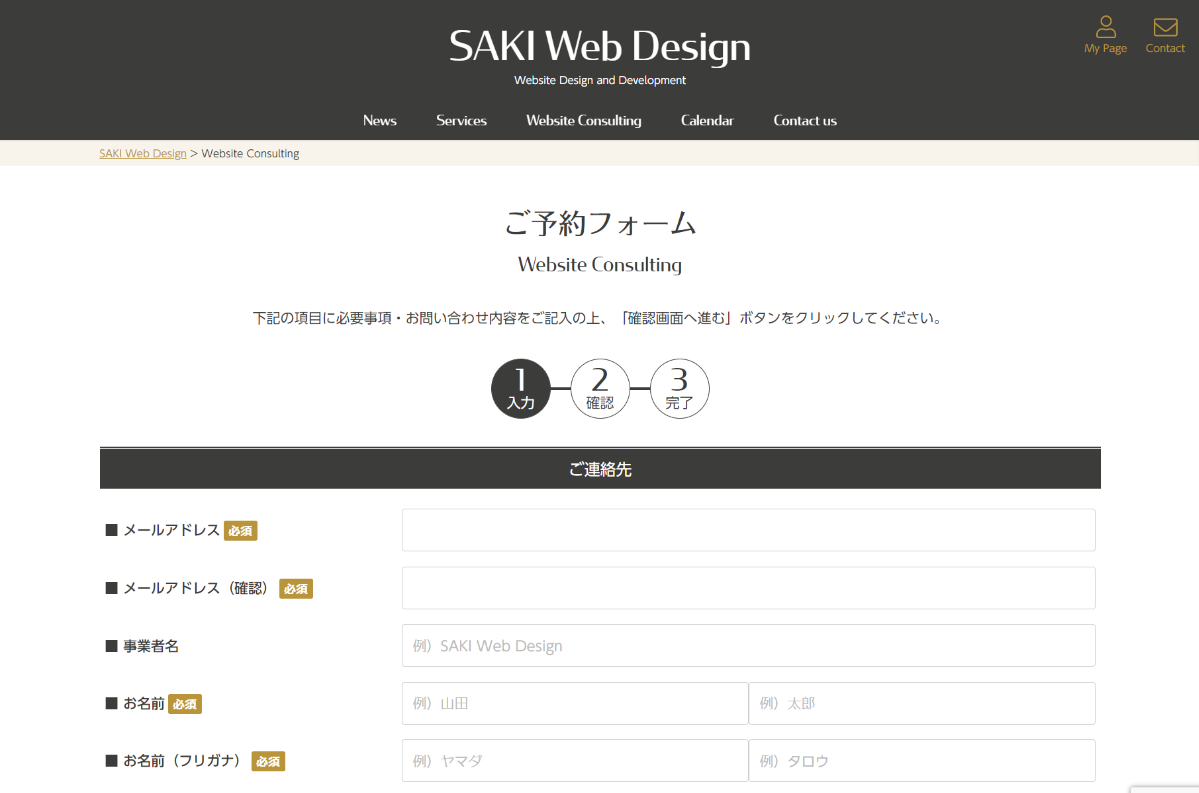
Task: Follow the SAKI Web Design breadcrumb link
Action: point(143,153)
